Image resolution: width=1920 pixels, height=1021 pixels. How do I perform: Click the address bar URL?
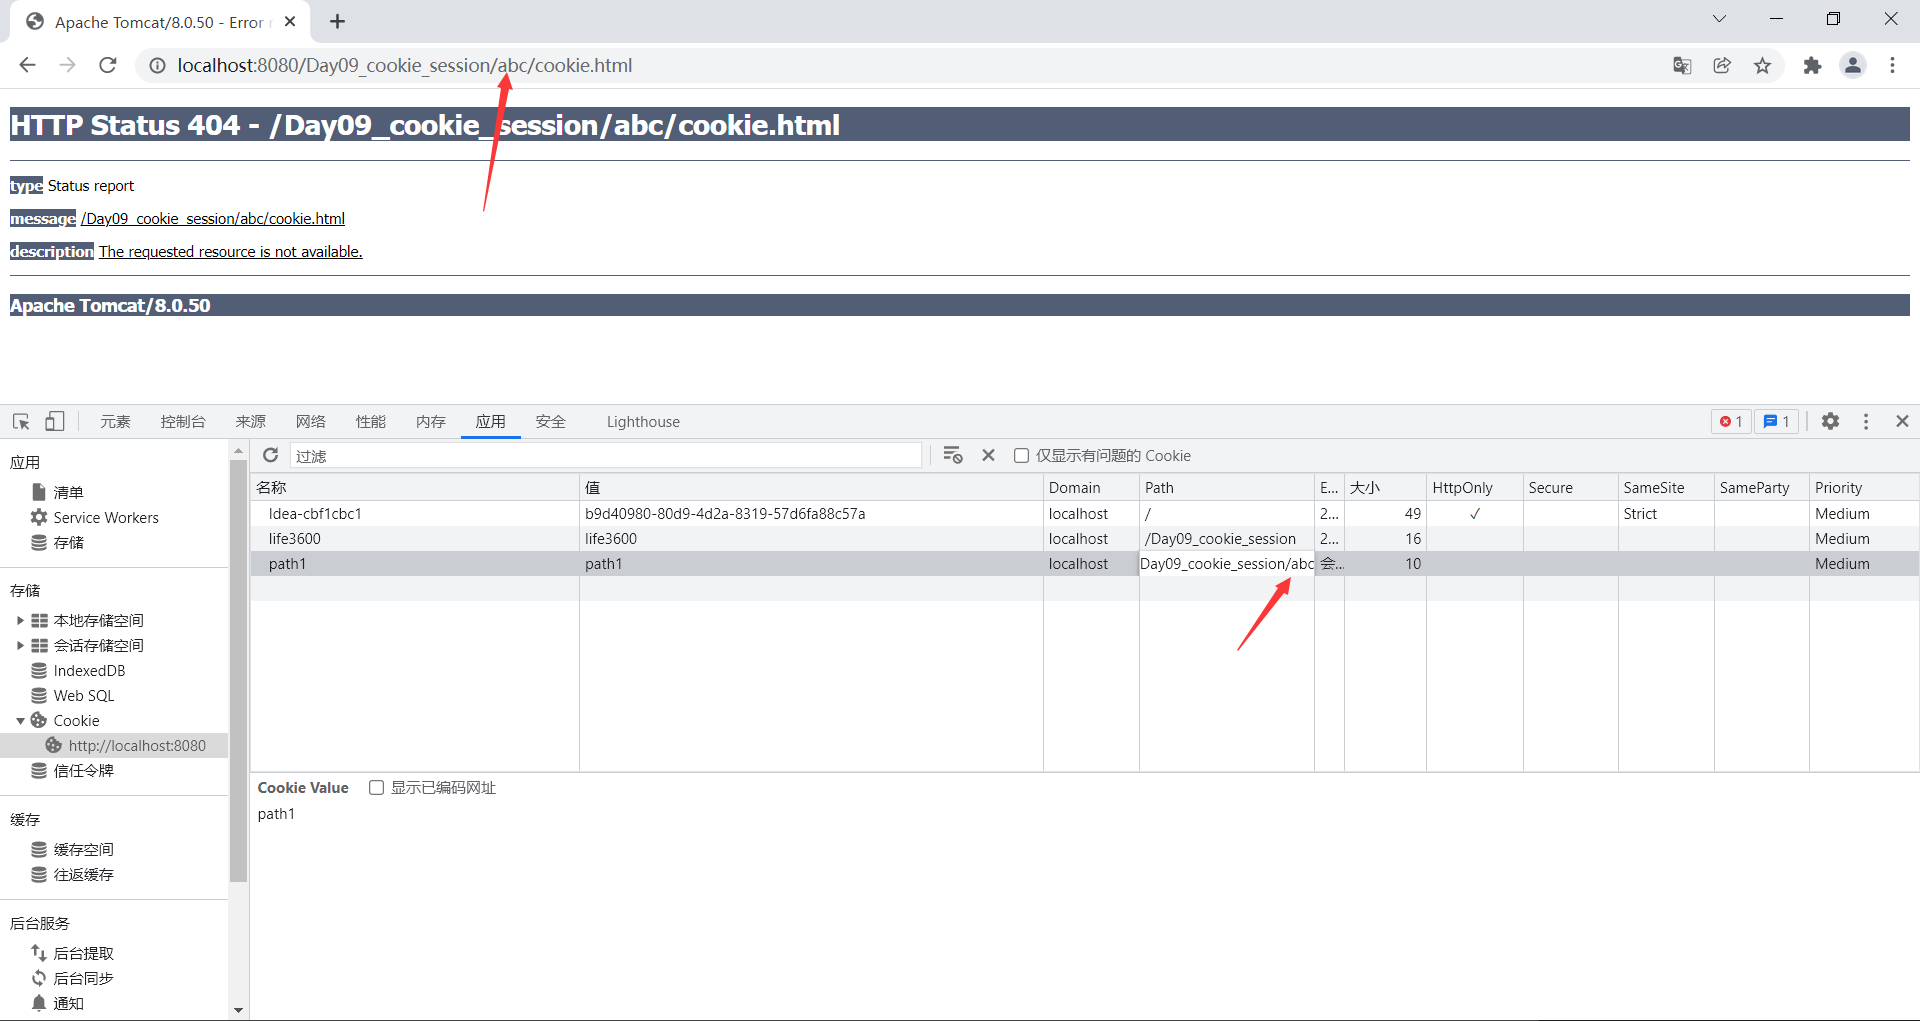405,65
